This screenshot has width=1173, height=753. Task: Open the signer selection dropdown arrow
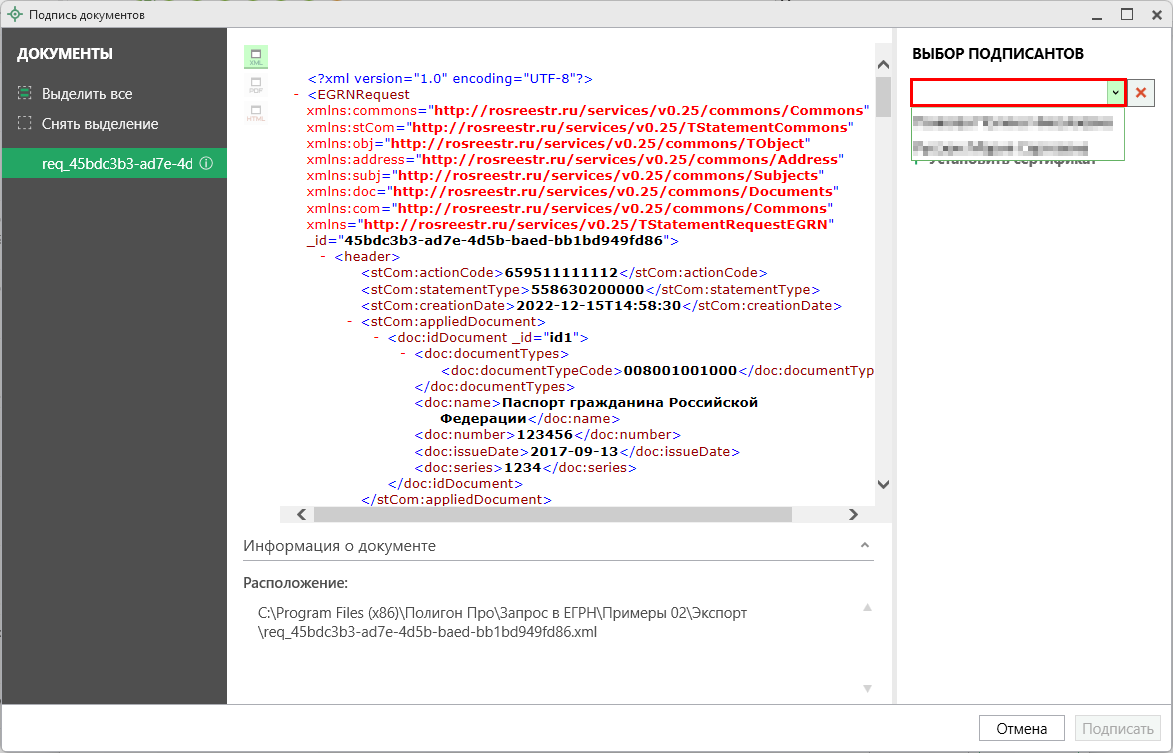pyautogui.click(x=1114, y=92)
